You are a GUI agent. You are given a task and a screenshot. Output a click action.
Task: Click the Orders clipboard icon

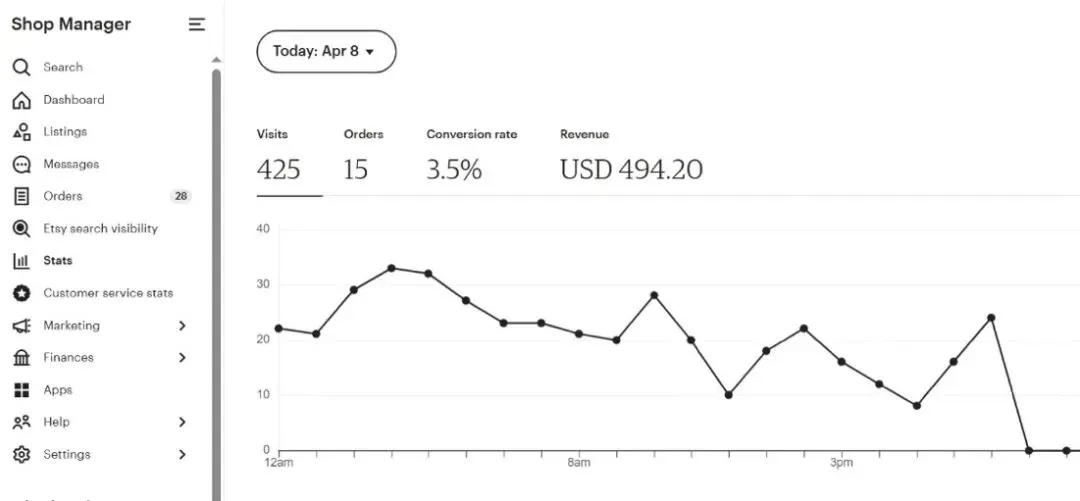(x=21, y=197)
